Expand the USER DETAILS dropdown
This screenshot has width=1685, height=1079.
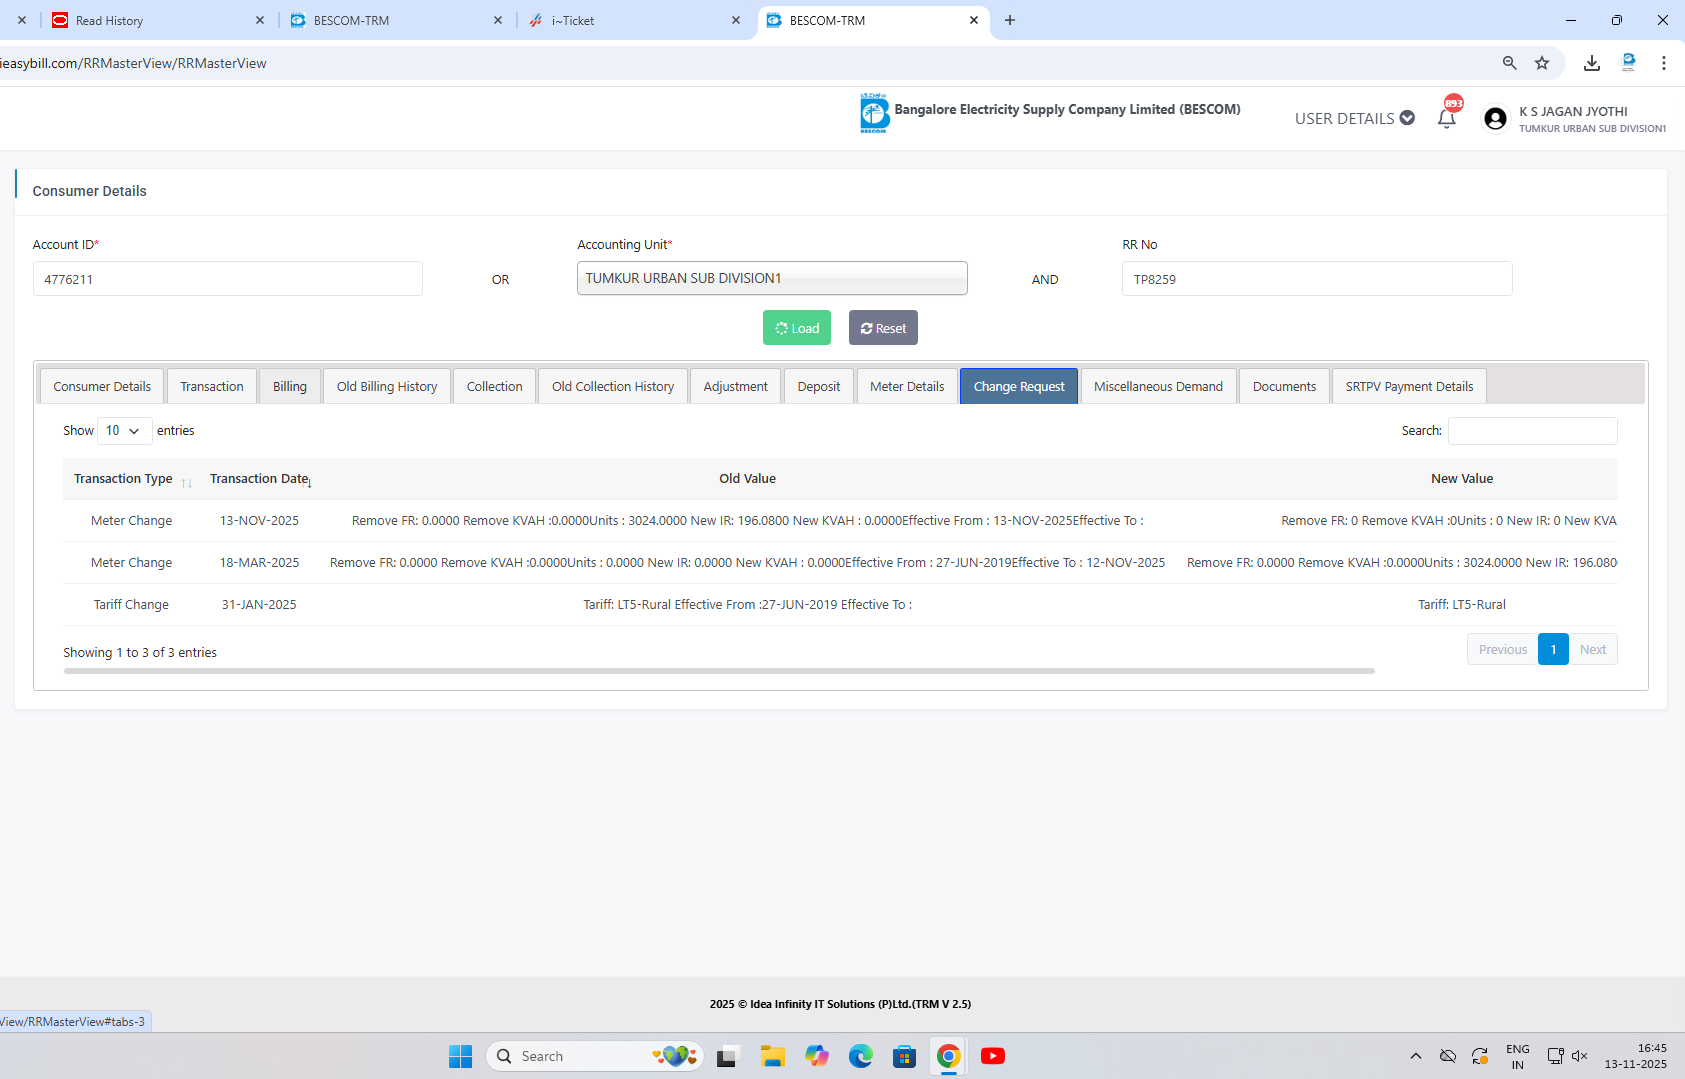click(x=1354, y=118)
